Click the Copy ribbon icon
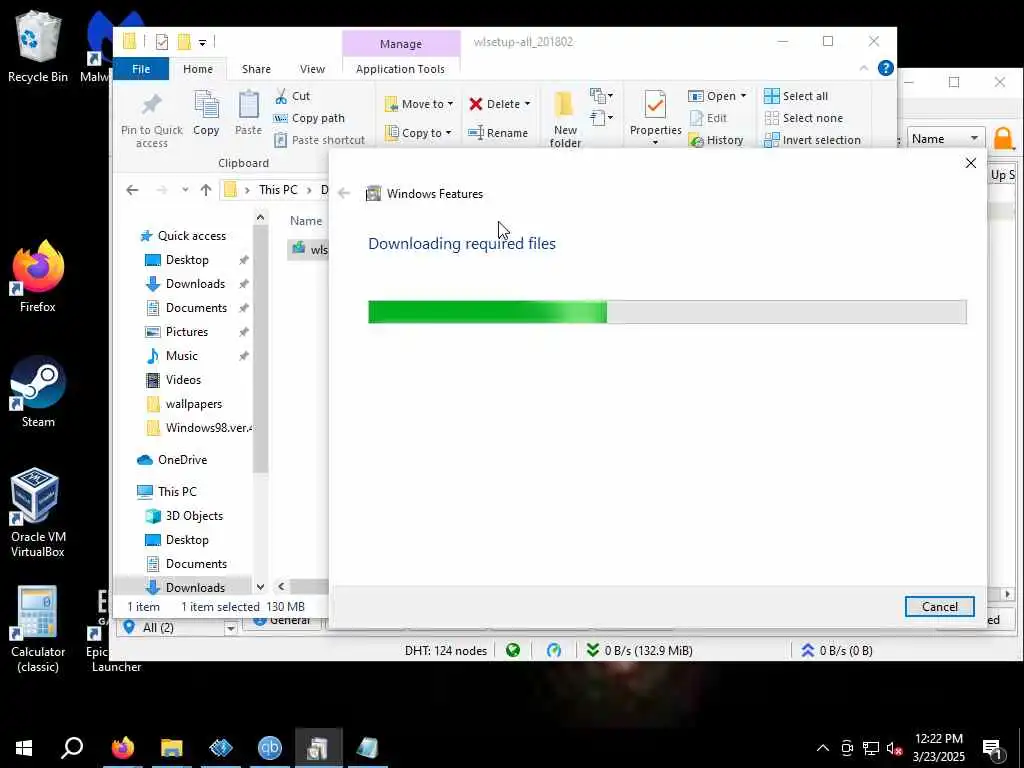The height and width of the screenshot is (768, 1024). [206, 114]
